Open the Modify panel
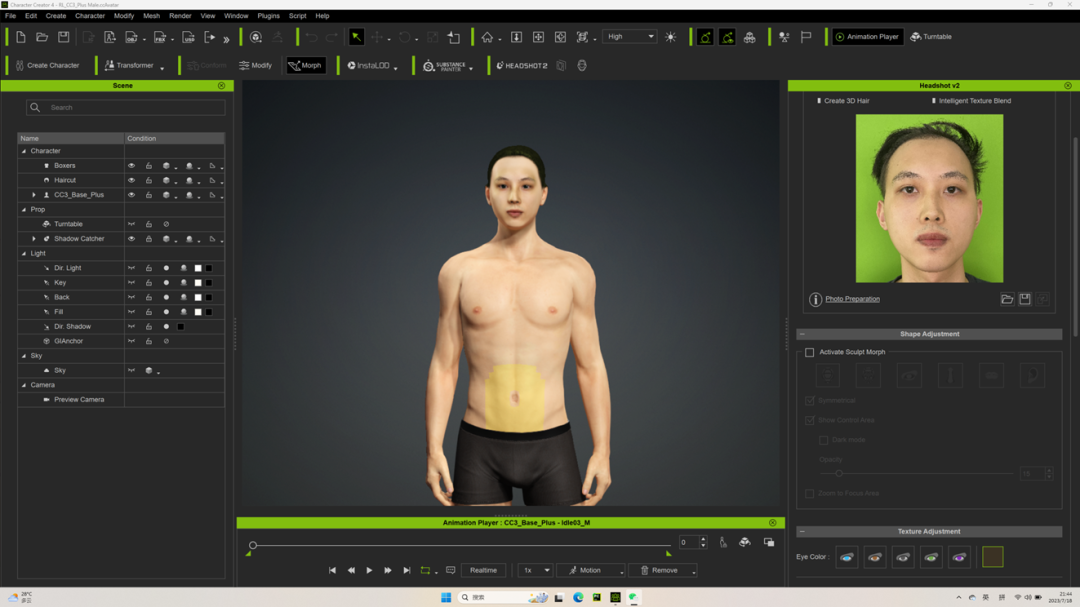 tap(256, 66)
